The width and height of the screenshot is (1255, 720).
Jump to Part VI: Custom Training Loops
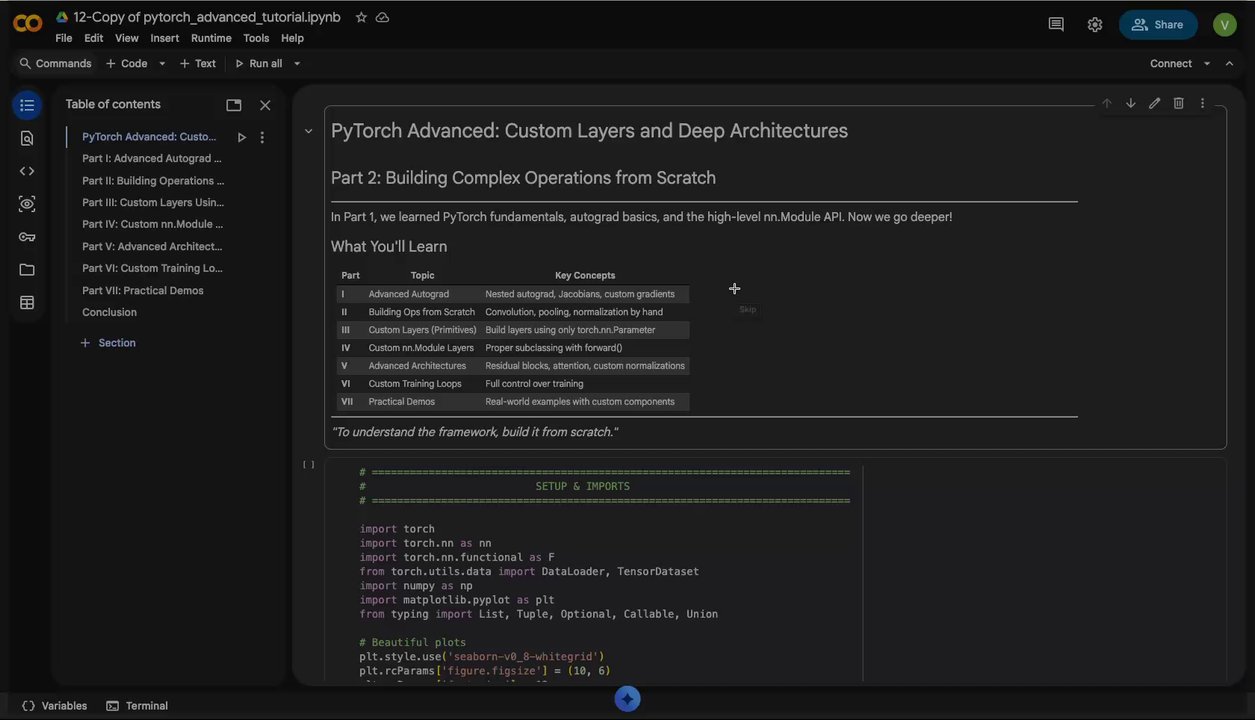(x=152, y=269)
